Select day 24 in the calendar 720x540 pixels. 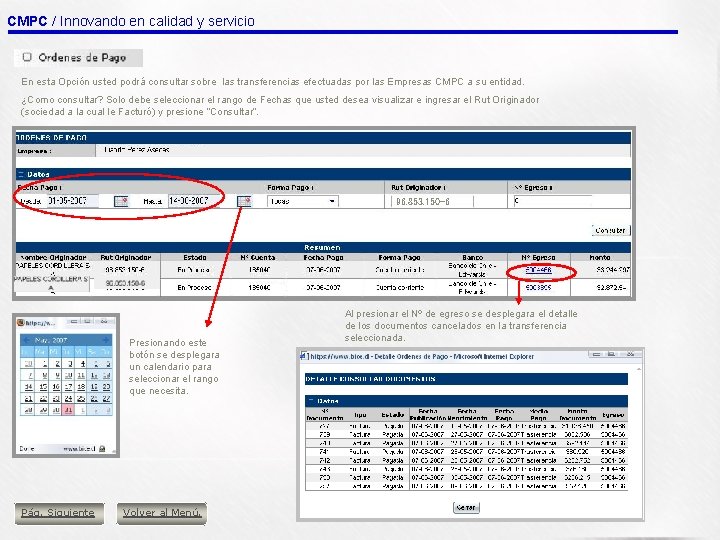coord(68,398)
